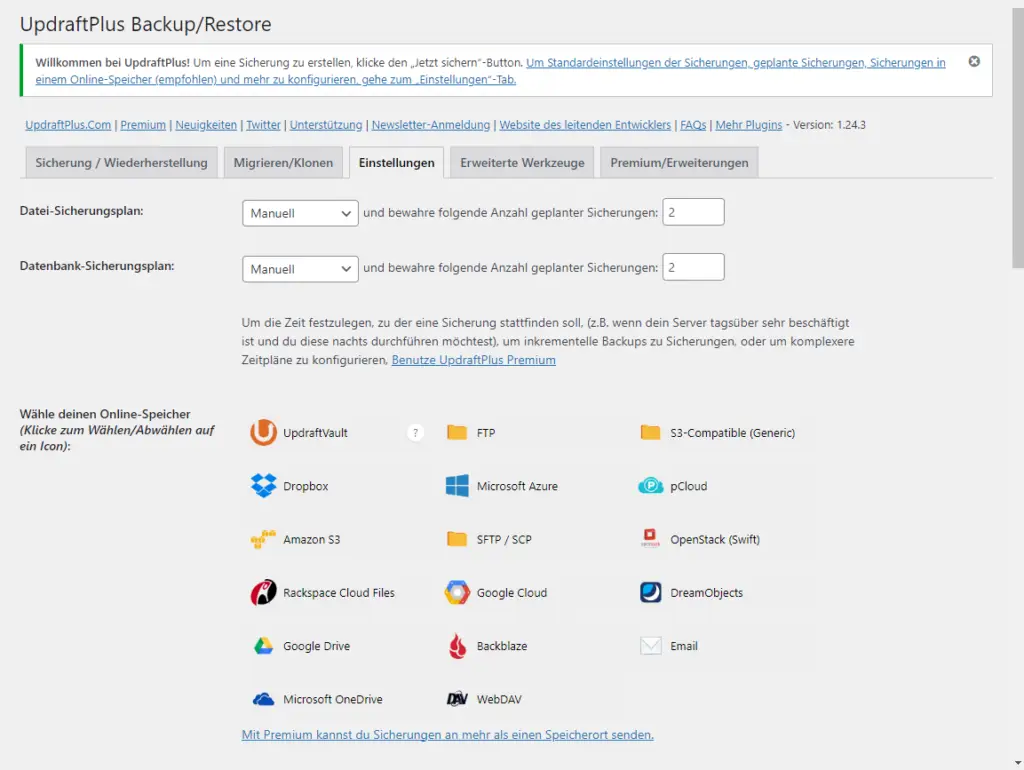Screen dimensions: 1024x770
Task: Choose the pCloud storage icon
Action: pyautogui.click(x=650, y=486)
